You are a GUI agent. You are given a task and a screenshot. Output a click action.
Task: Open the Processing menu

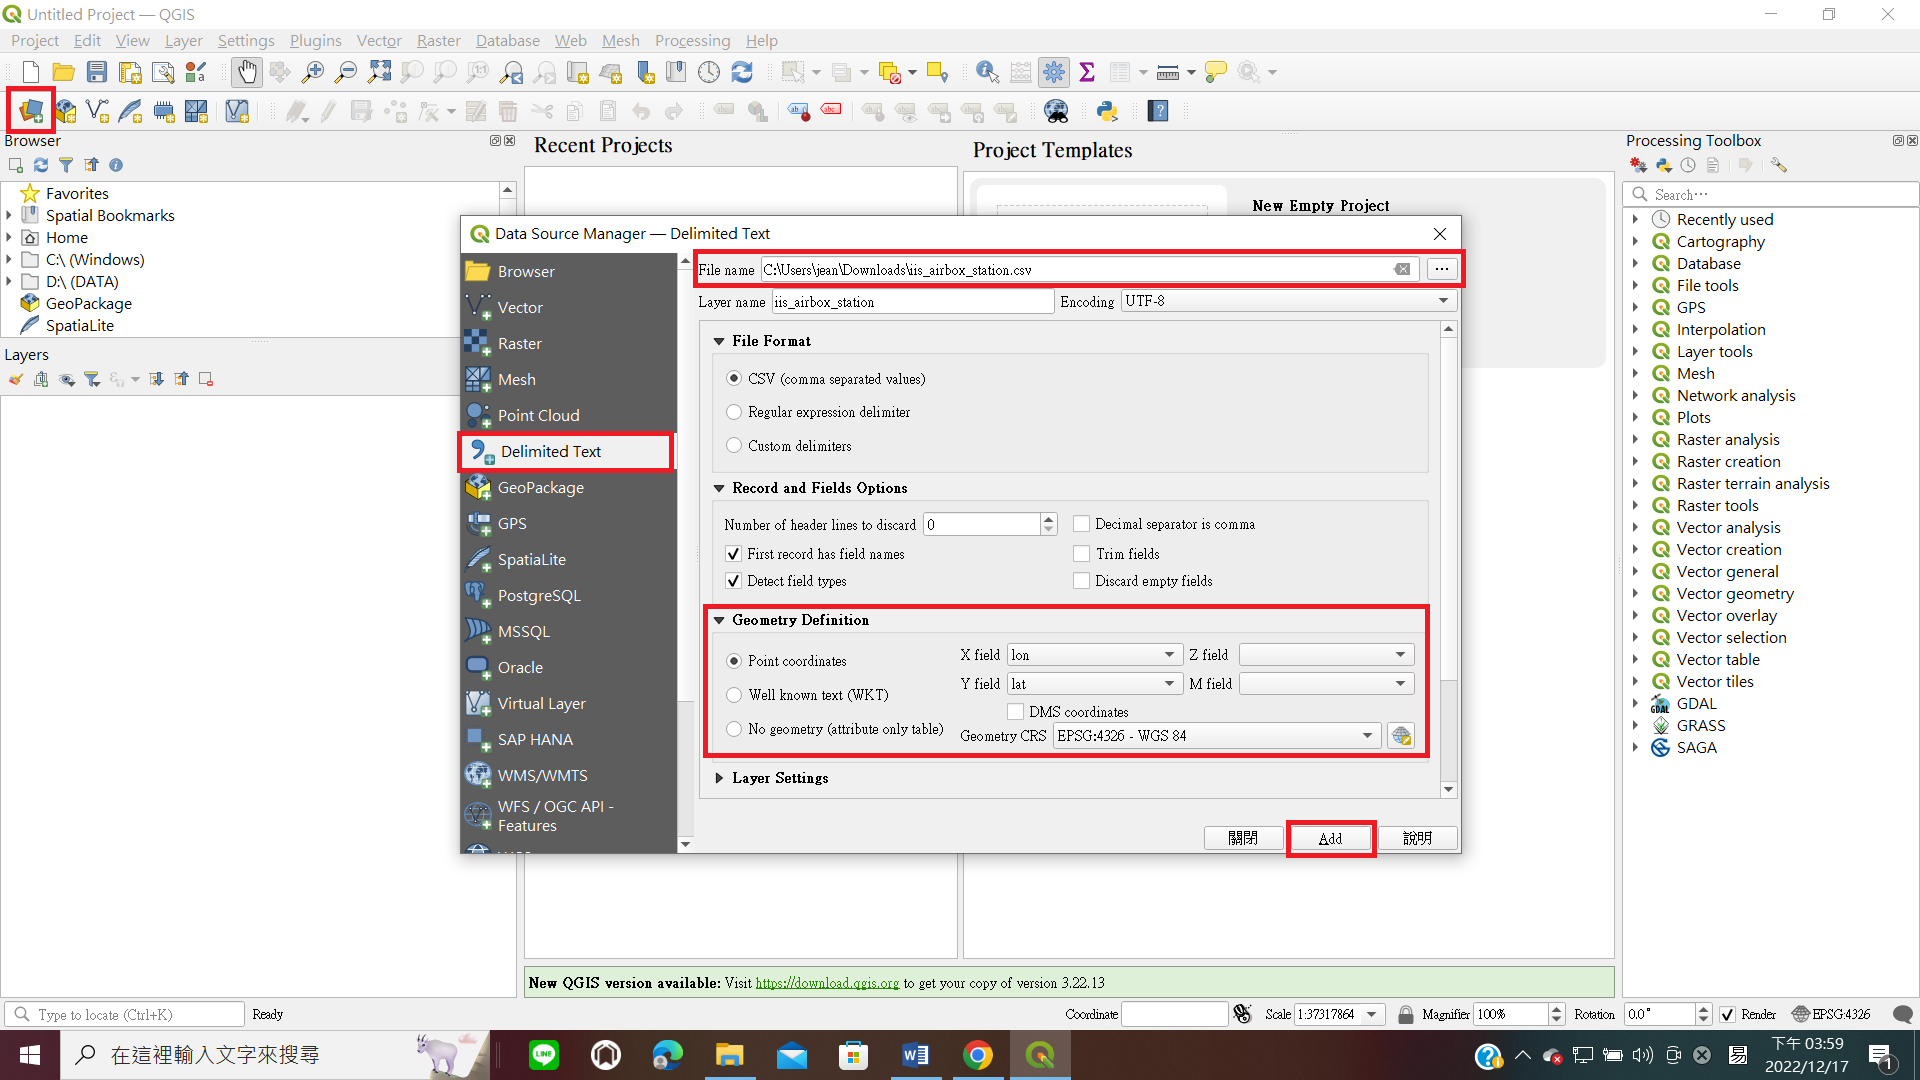pos(692,41)
